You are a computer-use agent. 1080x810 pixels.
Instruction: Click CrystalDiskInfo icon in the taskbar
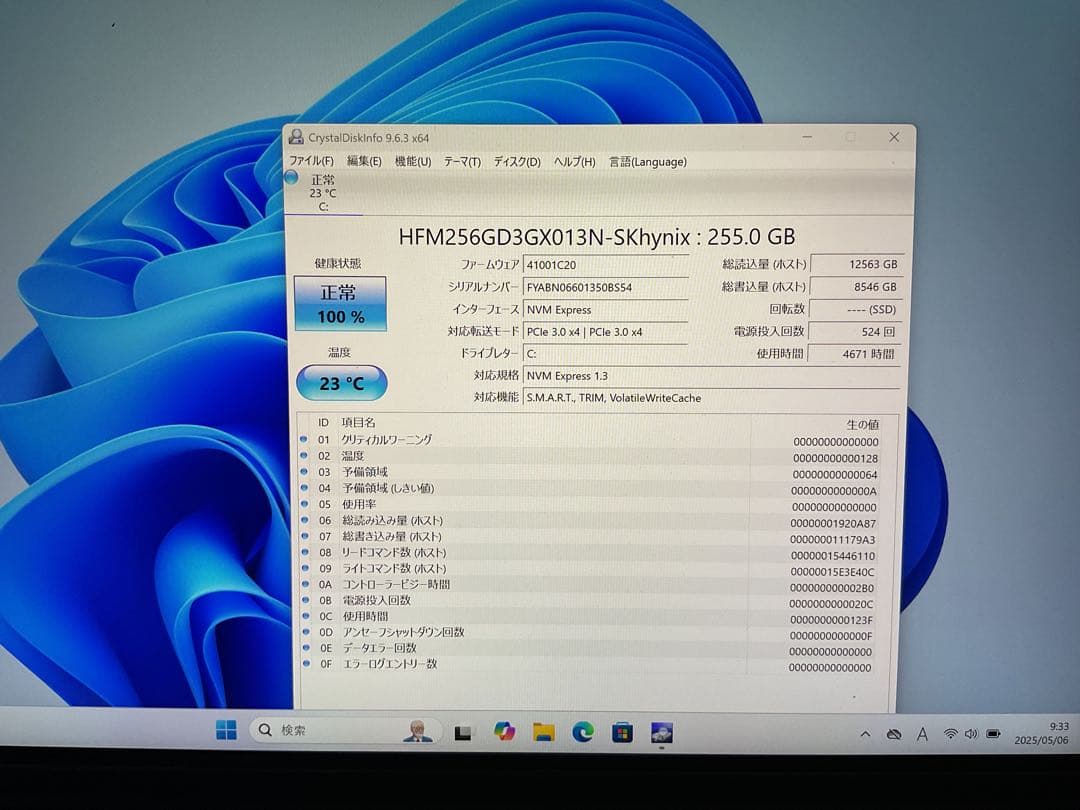tap(661, 732)
